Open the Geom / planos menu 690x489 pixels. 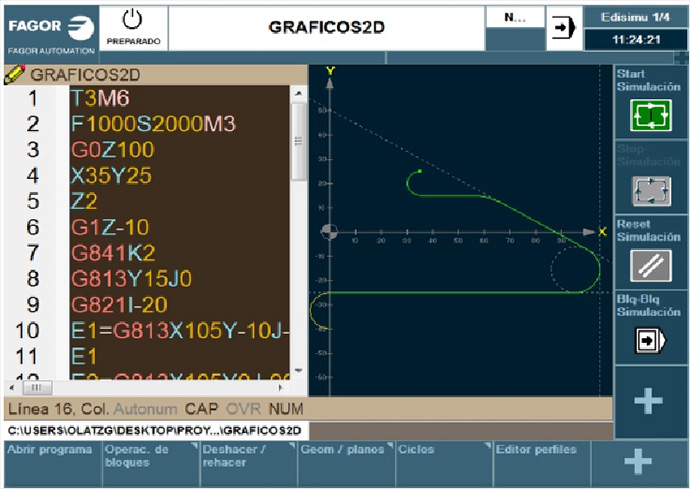346,463
